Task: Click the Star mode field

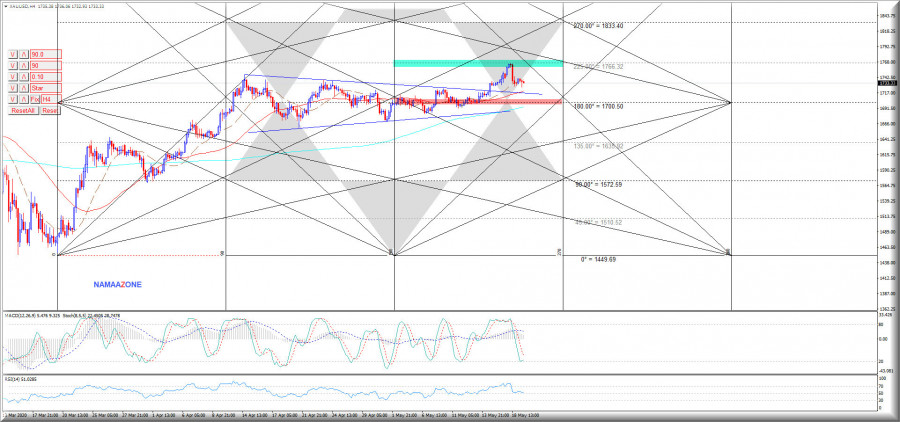Action: point(45,88)
